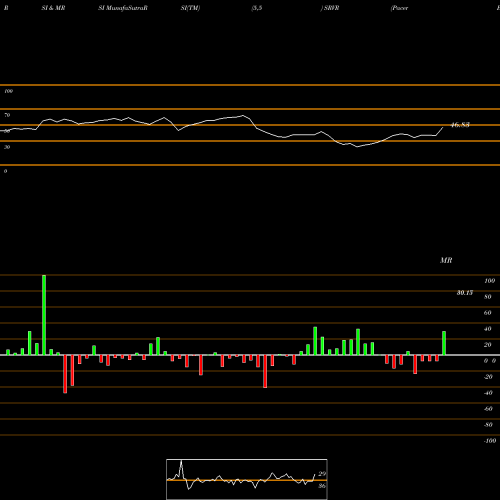Screen dimensions: 500x500
Task: Click the MR axis label 40
Action: pos(487,329)
